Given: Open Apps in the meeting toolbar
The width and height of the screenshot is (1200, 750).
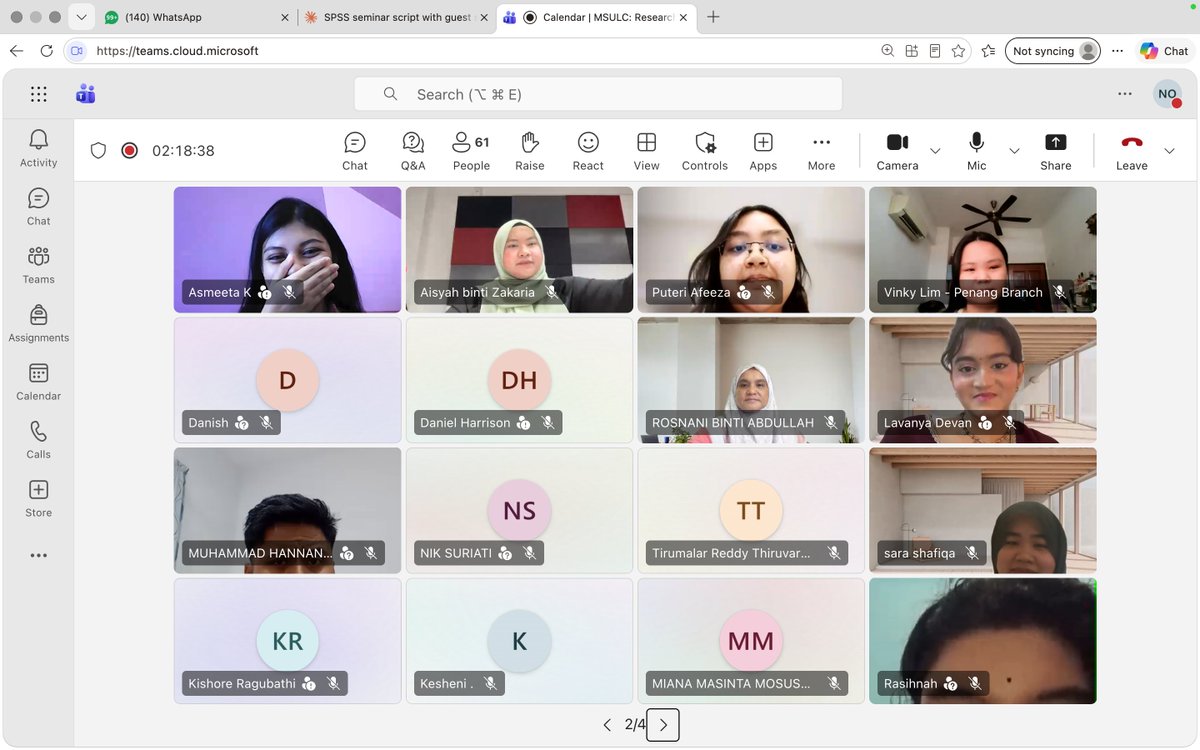Looking at the screenshot, I should (763, 151).
